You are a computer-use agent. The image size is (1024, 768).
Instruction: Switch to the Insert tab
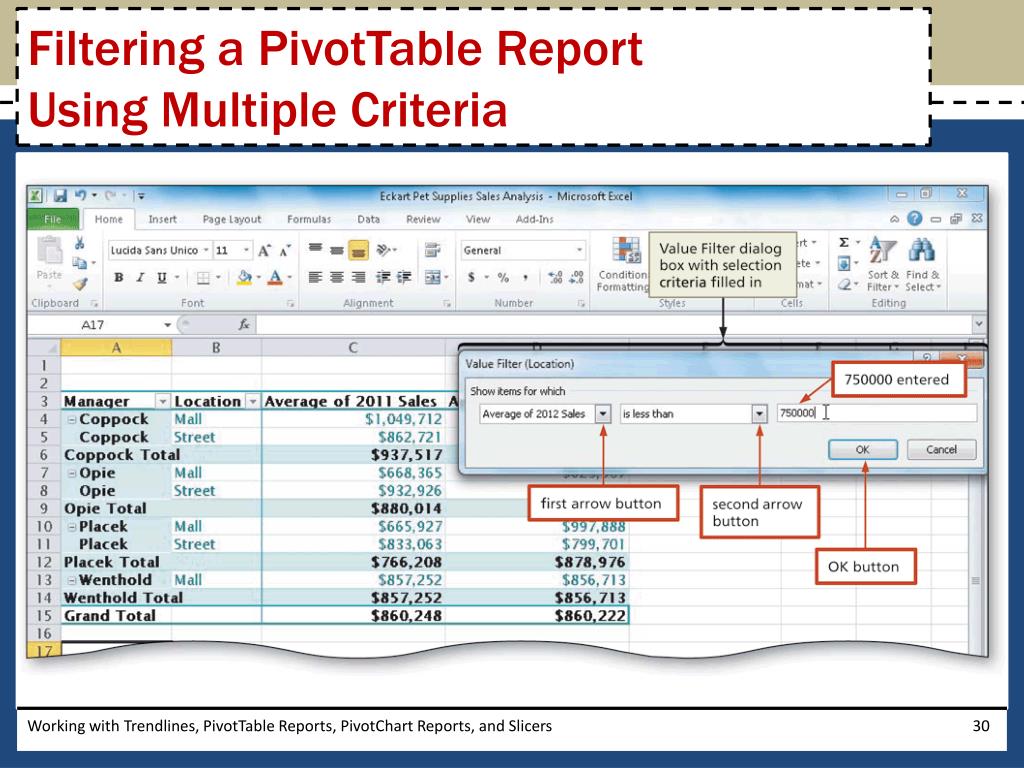tap(162, 219)
